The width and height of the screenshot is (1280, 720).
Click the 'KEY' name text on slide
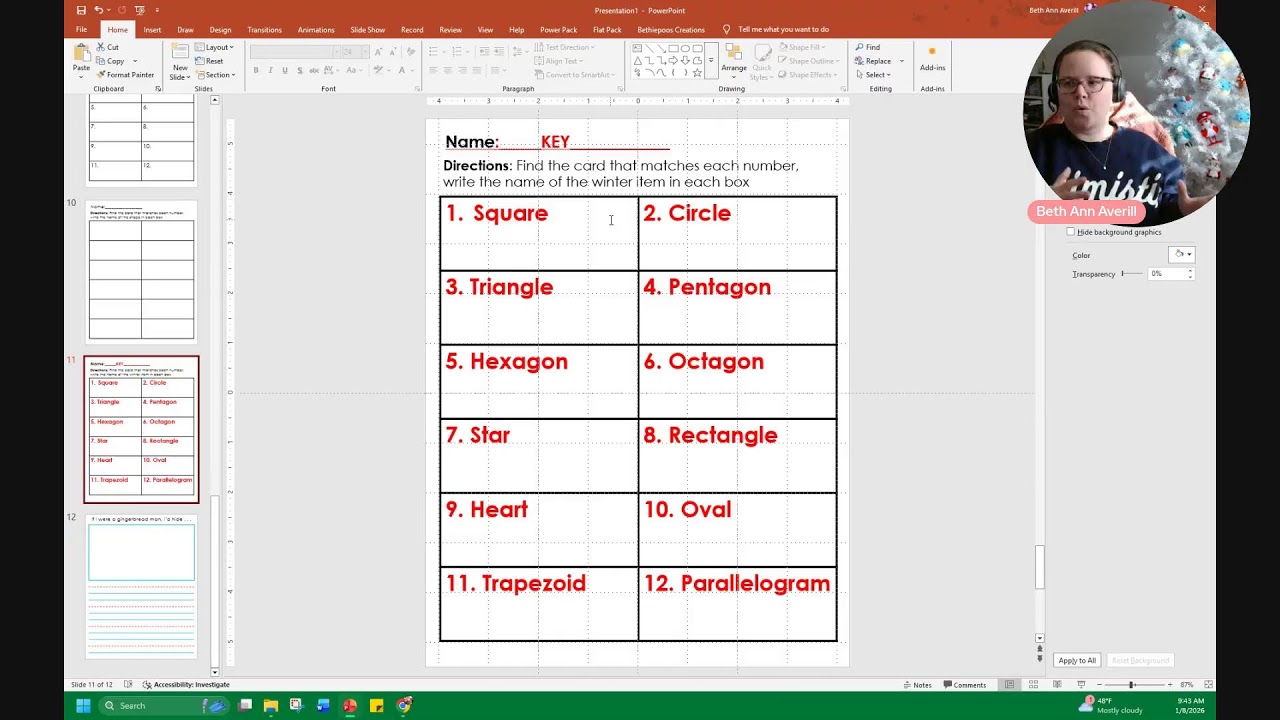(555, 142)
